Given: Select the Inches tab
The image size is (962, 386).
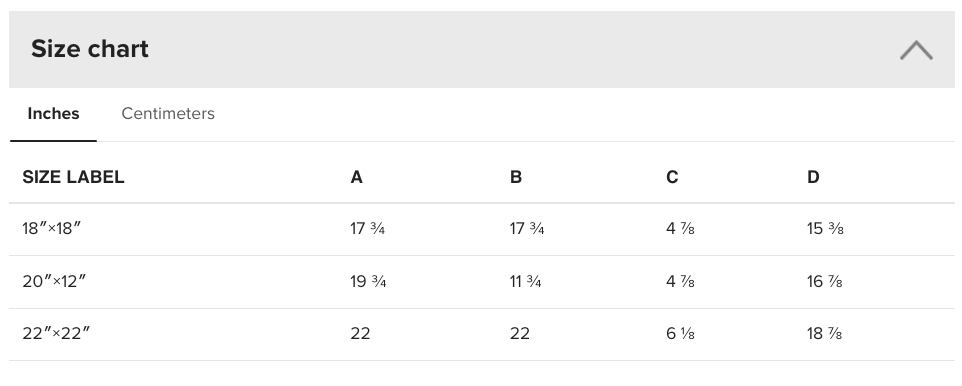Looking at the screenshot, I should pyautogui.click(x=53, y=114).
